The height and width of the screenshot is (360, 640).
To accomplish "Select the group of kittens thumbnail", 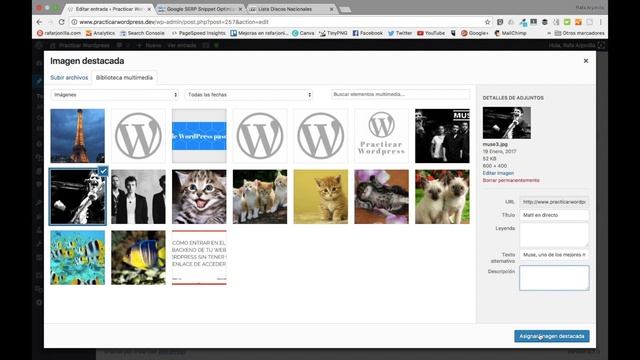I will (x=260, y=197).
